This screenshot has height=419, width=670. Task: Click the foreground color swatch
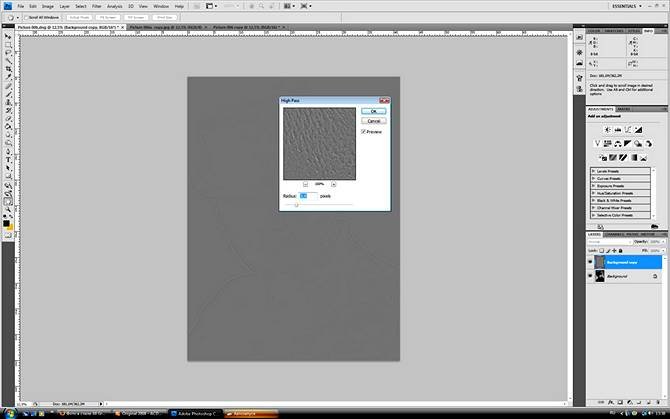[x=6, y=222]
